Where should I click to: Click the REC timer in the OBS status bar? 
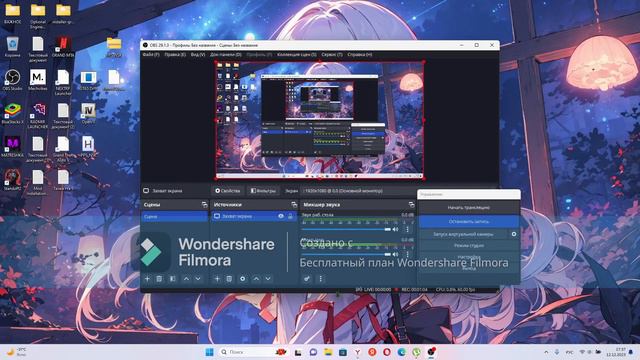point(413,289)
